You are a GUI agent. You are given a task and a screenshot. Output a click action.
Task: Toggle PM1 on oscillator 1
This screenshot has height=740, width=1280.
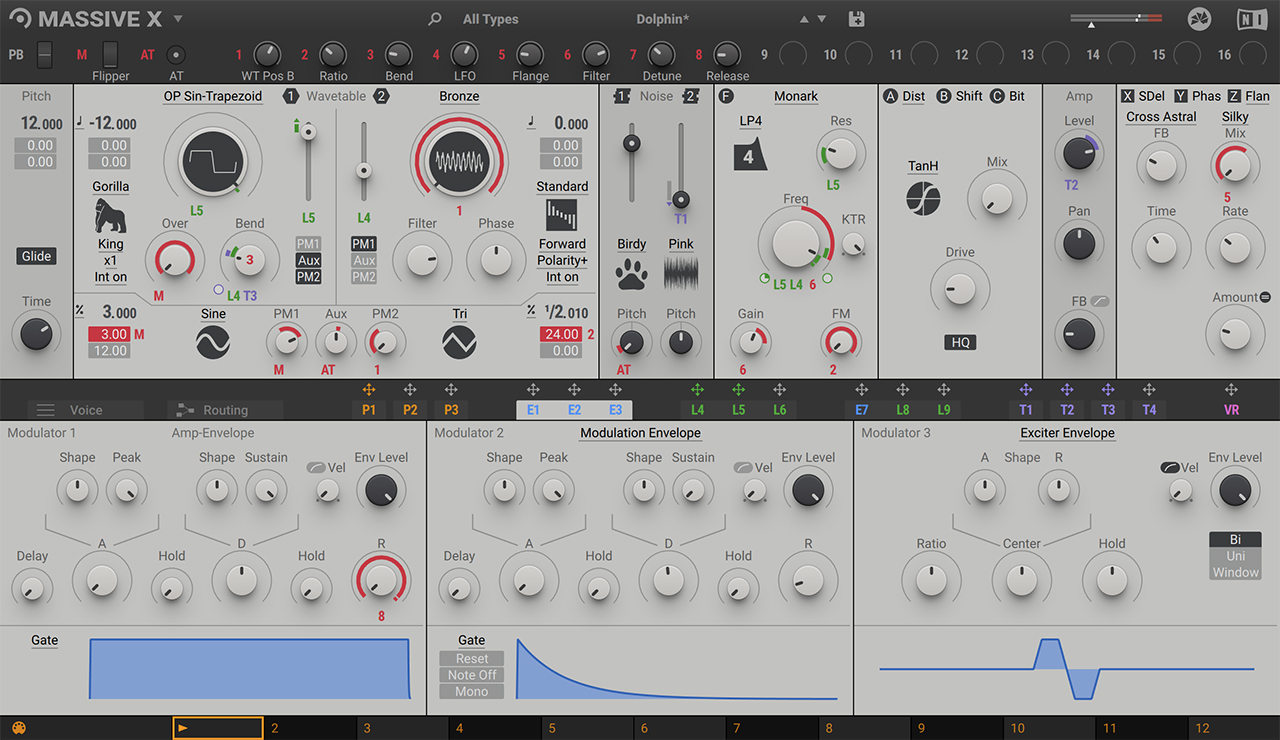[x=309, y=244]
